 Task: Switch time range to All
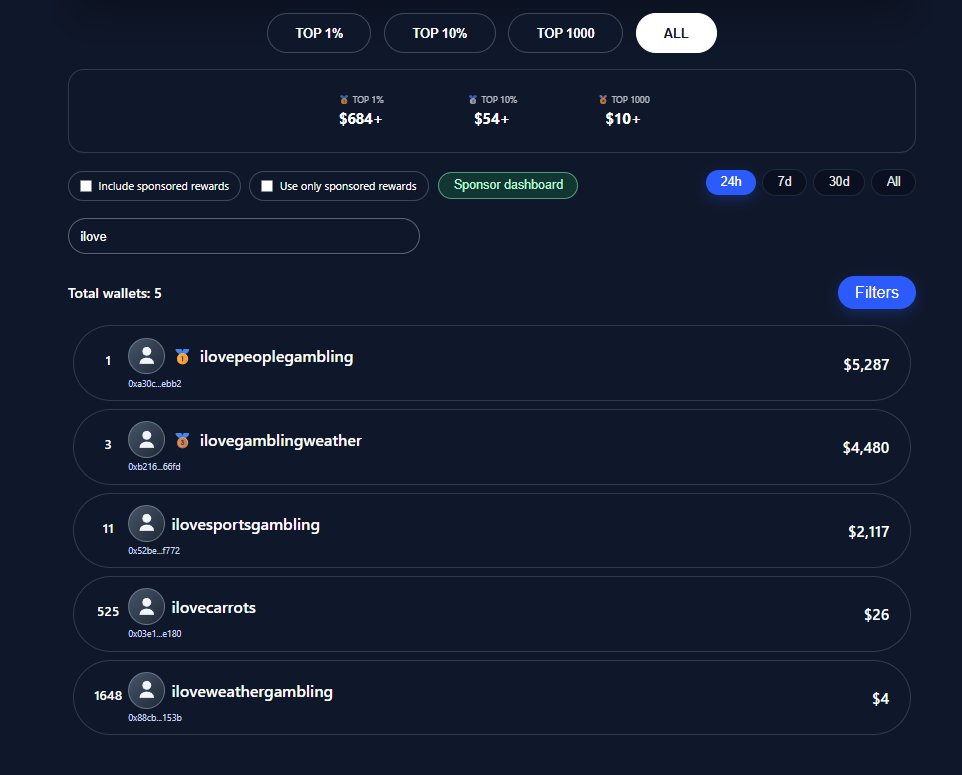coord(893,182)
